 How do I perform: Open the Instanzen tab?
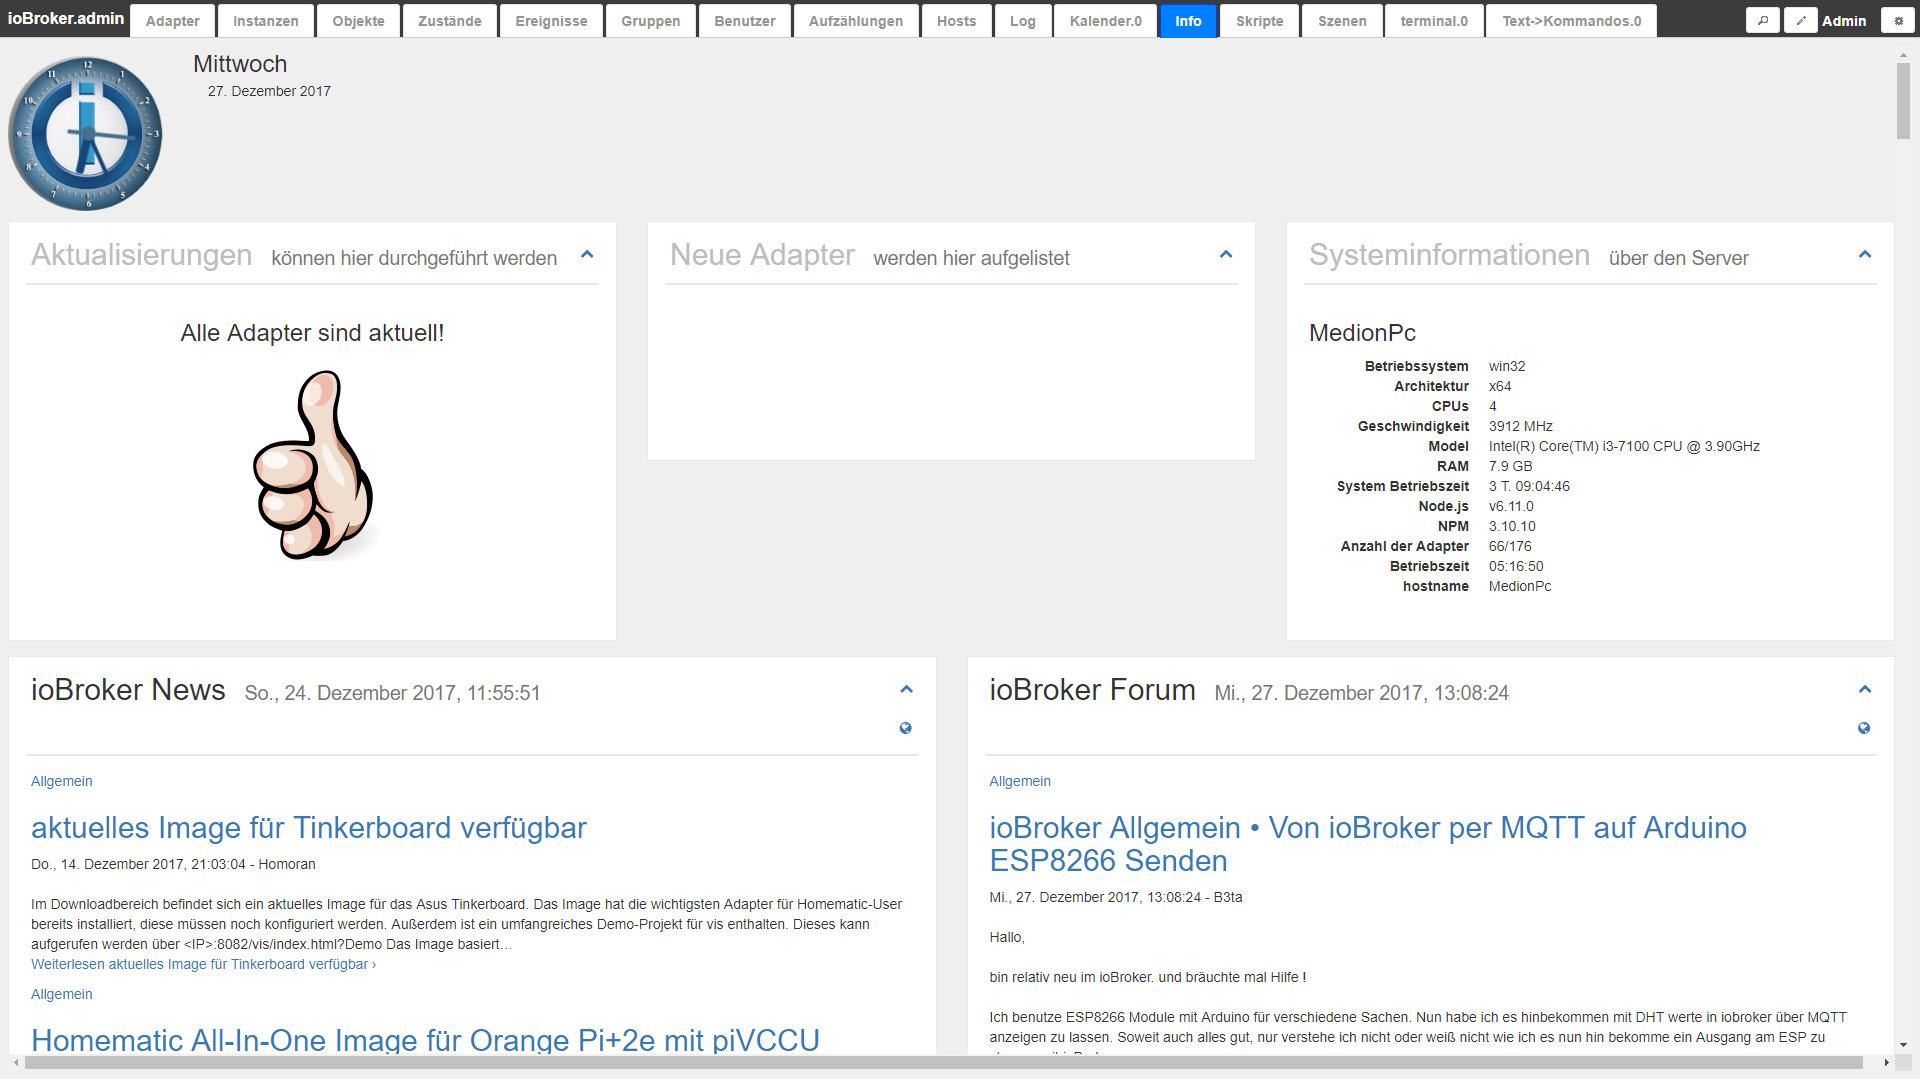[x=266, y=21]
